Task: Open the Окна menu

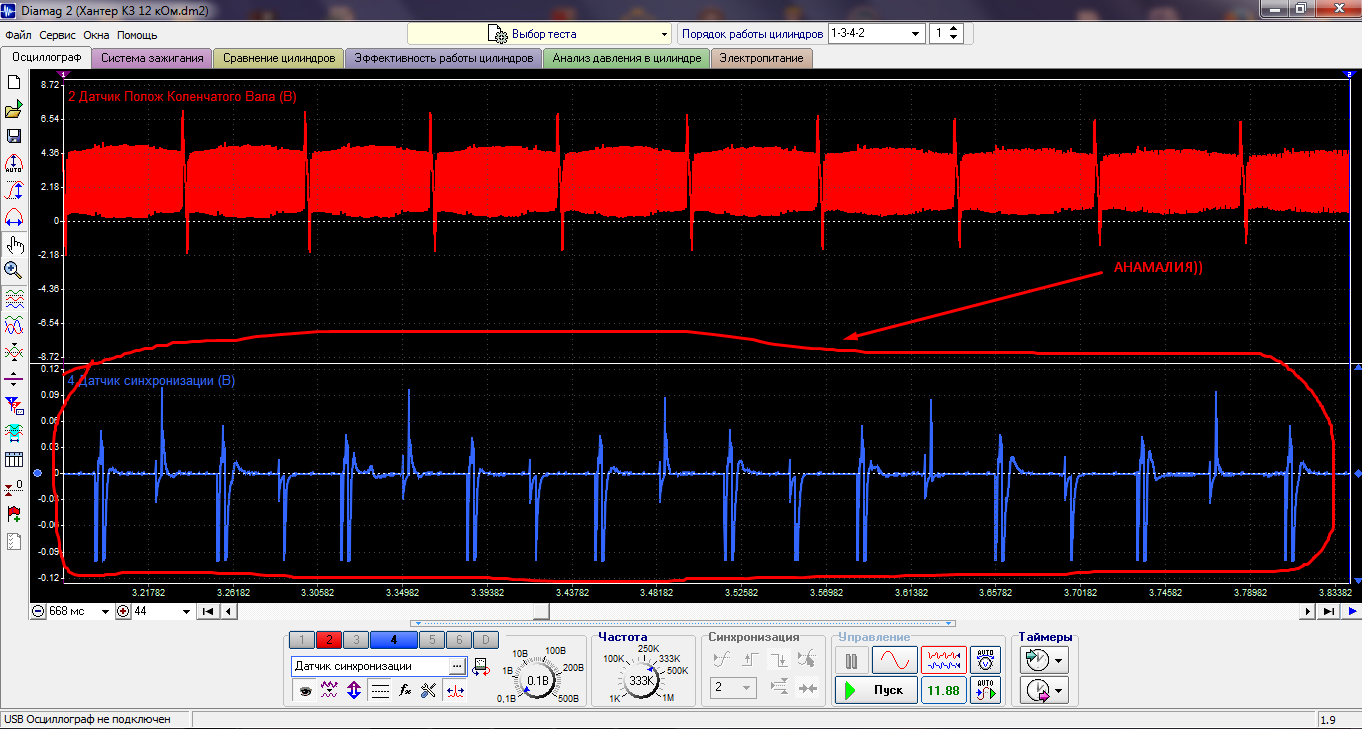Action: (x=96, y=35)
